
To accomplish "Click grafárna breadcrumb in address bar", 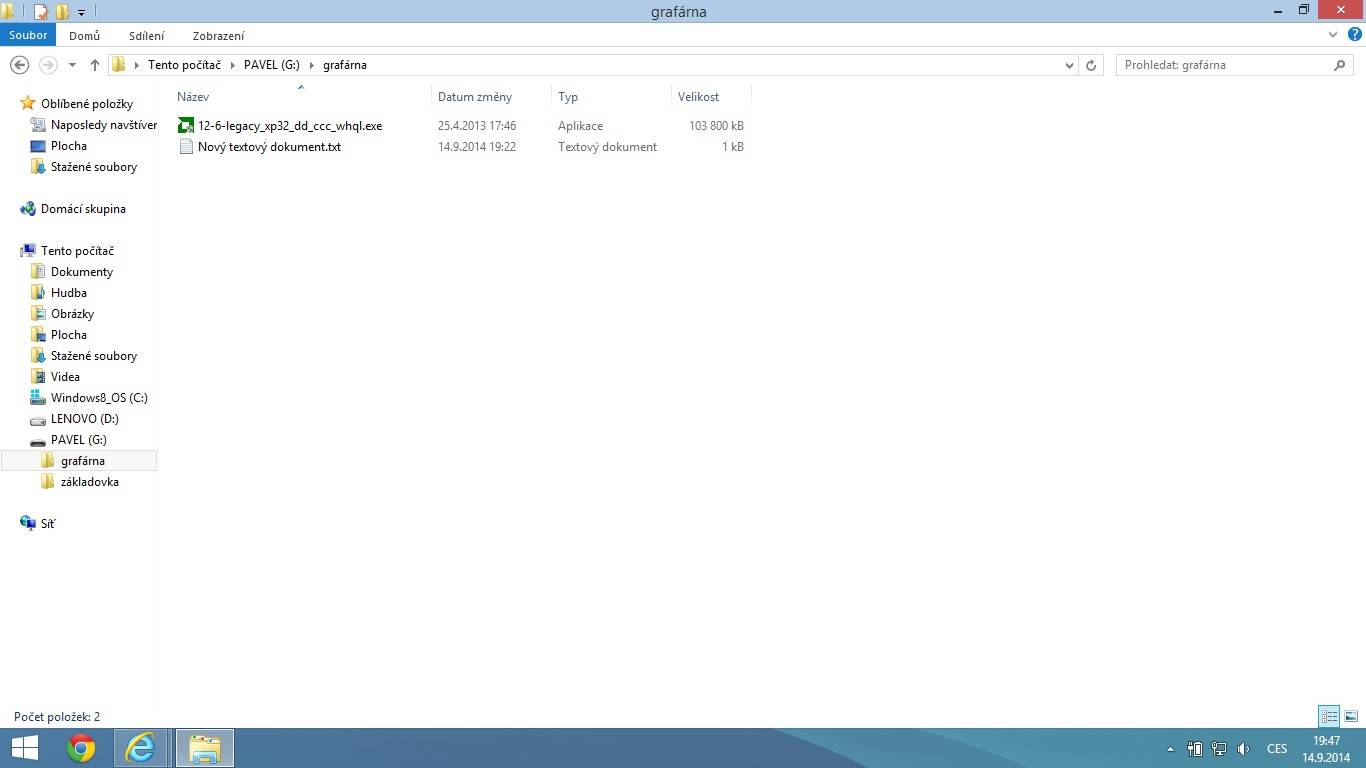I will pos(344,65).
